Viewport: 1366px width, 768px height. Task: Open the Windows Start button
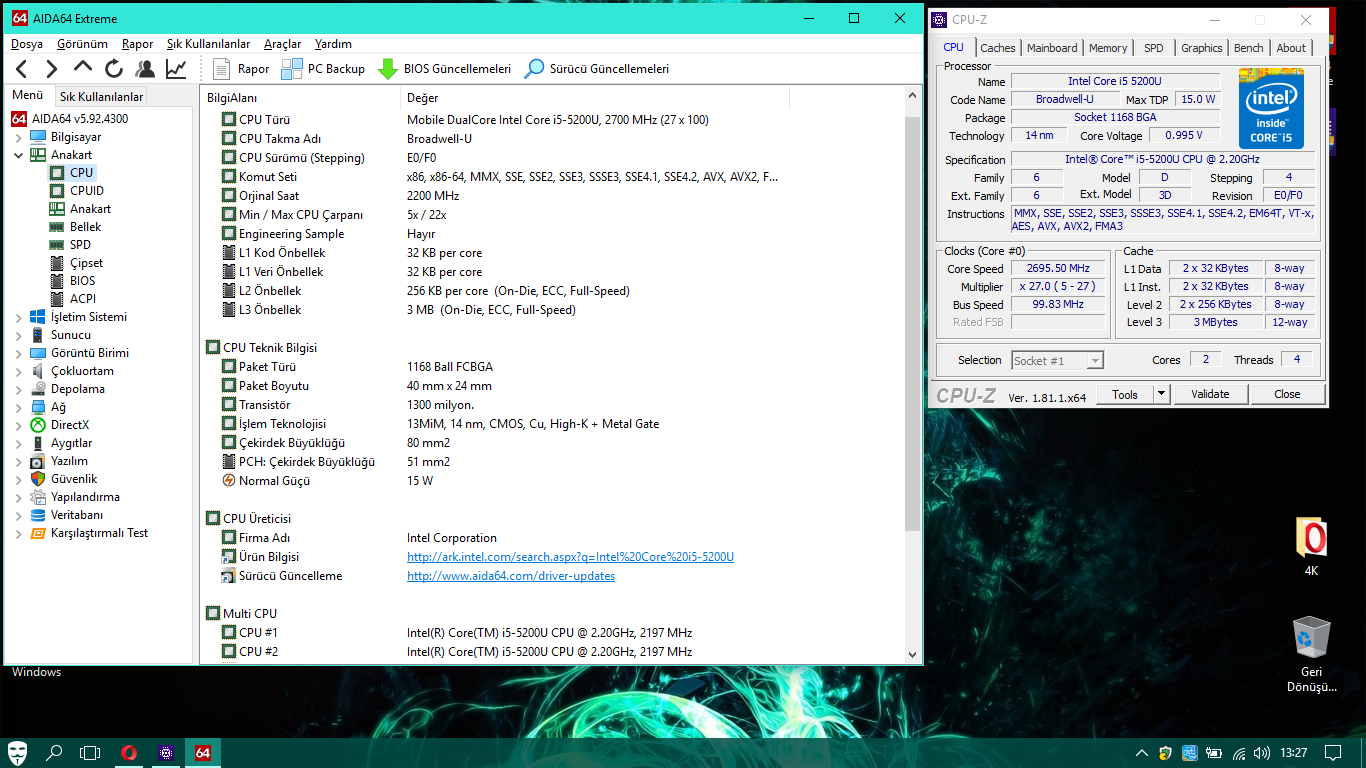click(x=18, y=752)
